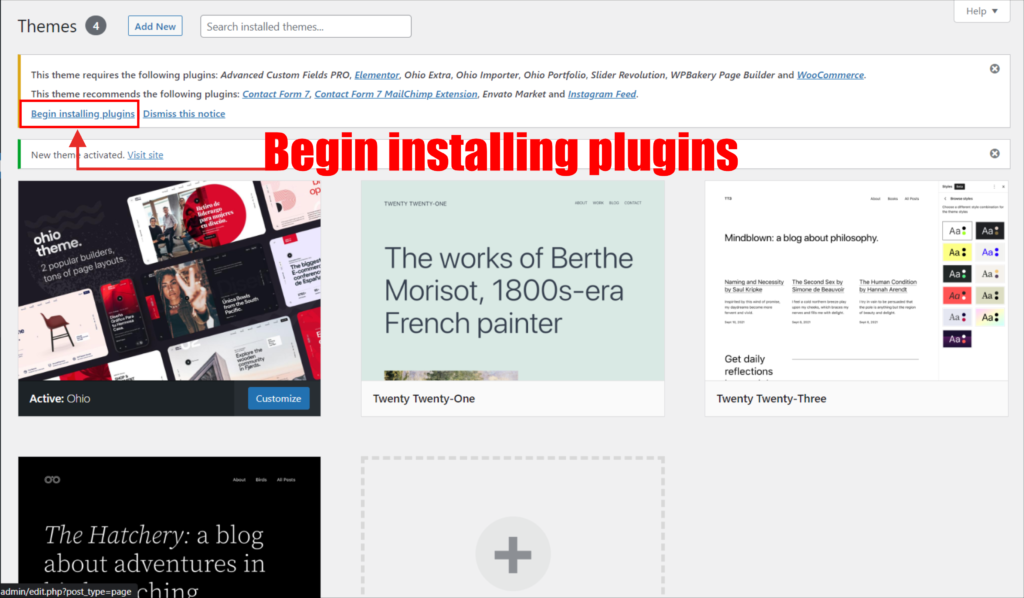This screenshot has width=1024, height=598.
Task: Open the Elementor plugin link
Action: pyautogui.click(x=377, y=75)
